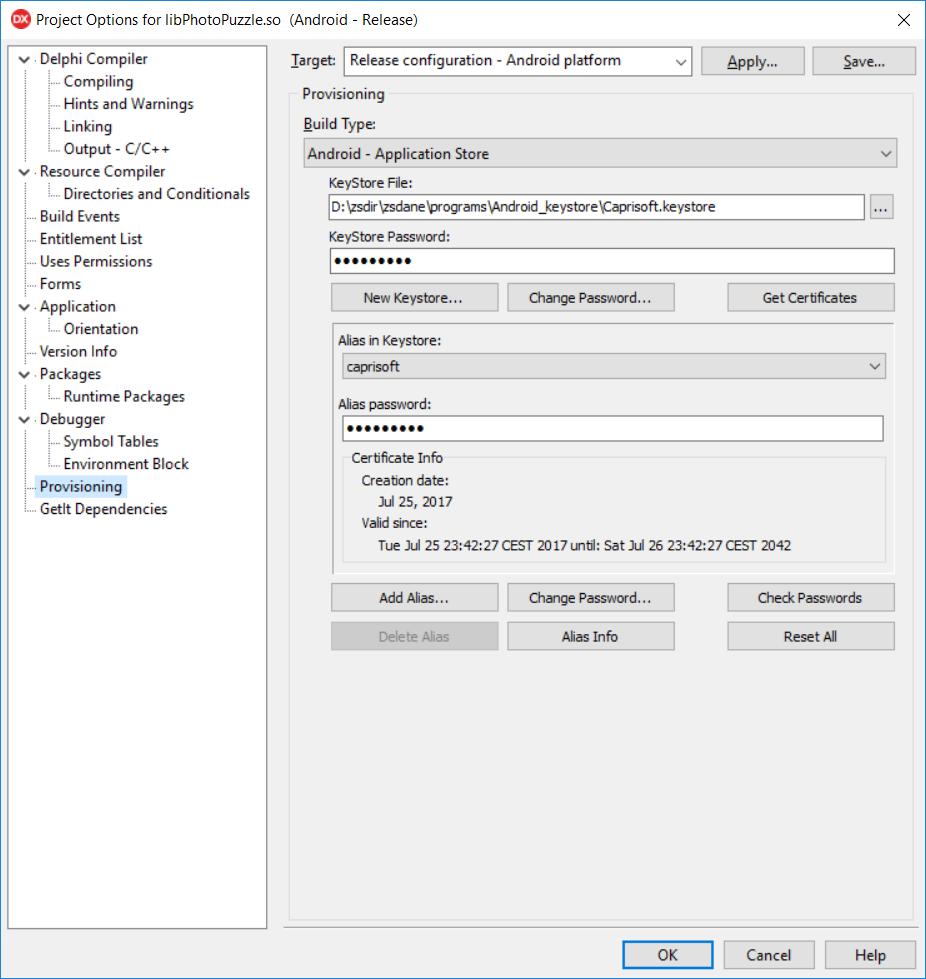926x979 pixels.
Task: Click the DX application icon in title bar
Action: click(x=21, y=19)
